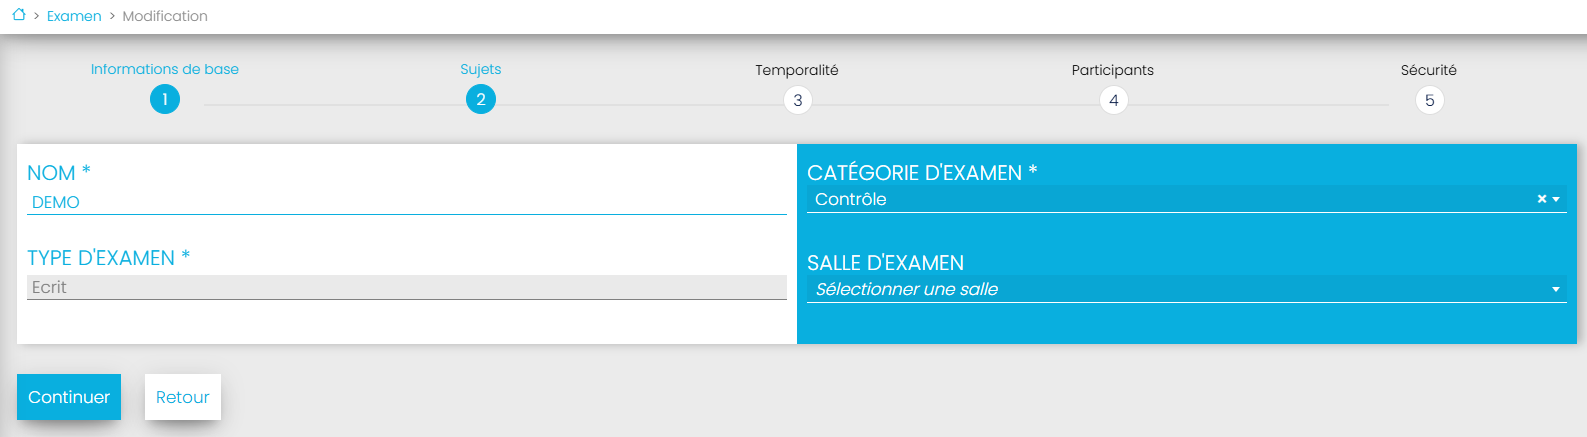Go to step 1 circle
This screenshot has height=437, width=1587.
(165, 99)
